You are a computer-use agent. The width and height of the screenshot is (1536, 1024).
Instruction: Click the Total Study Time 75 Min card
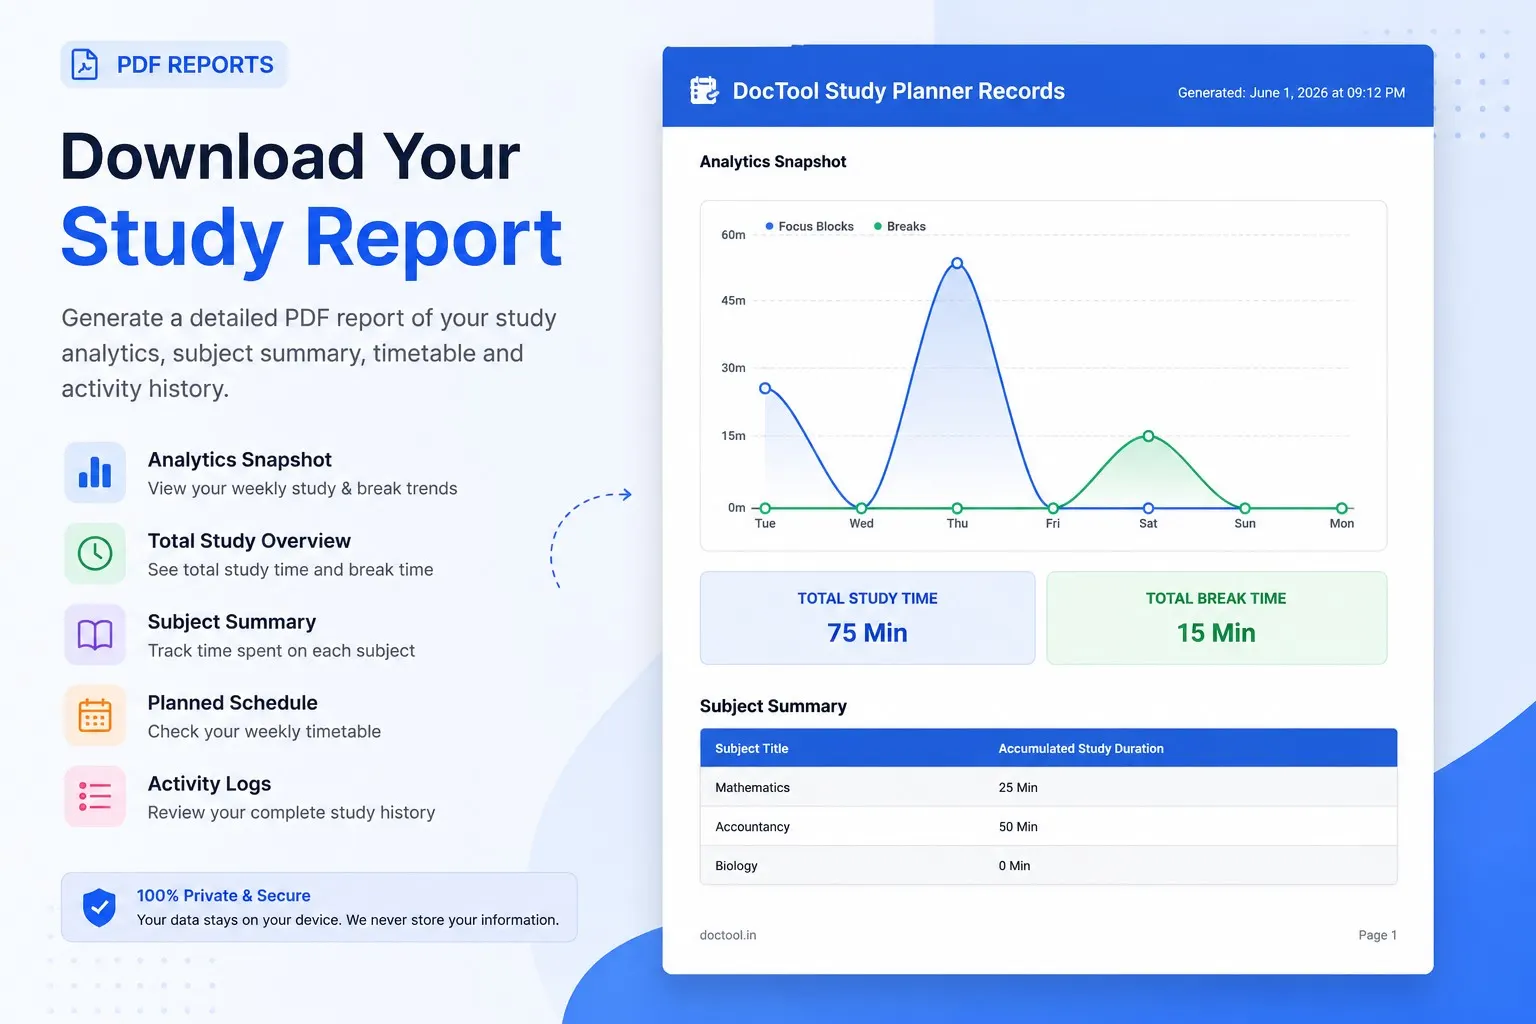click(x=867, y=618)
